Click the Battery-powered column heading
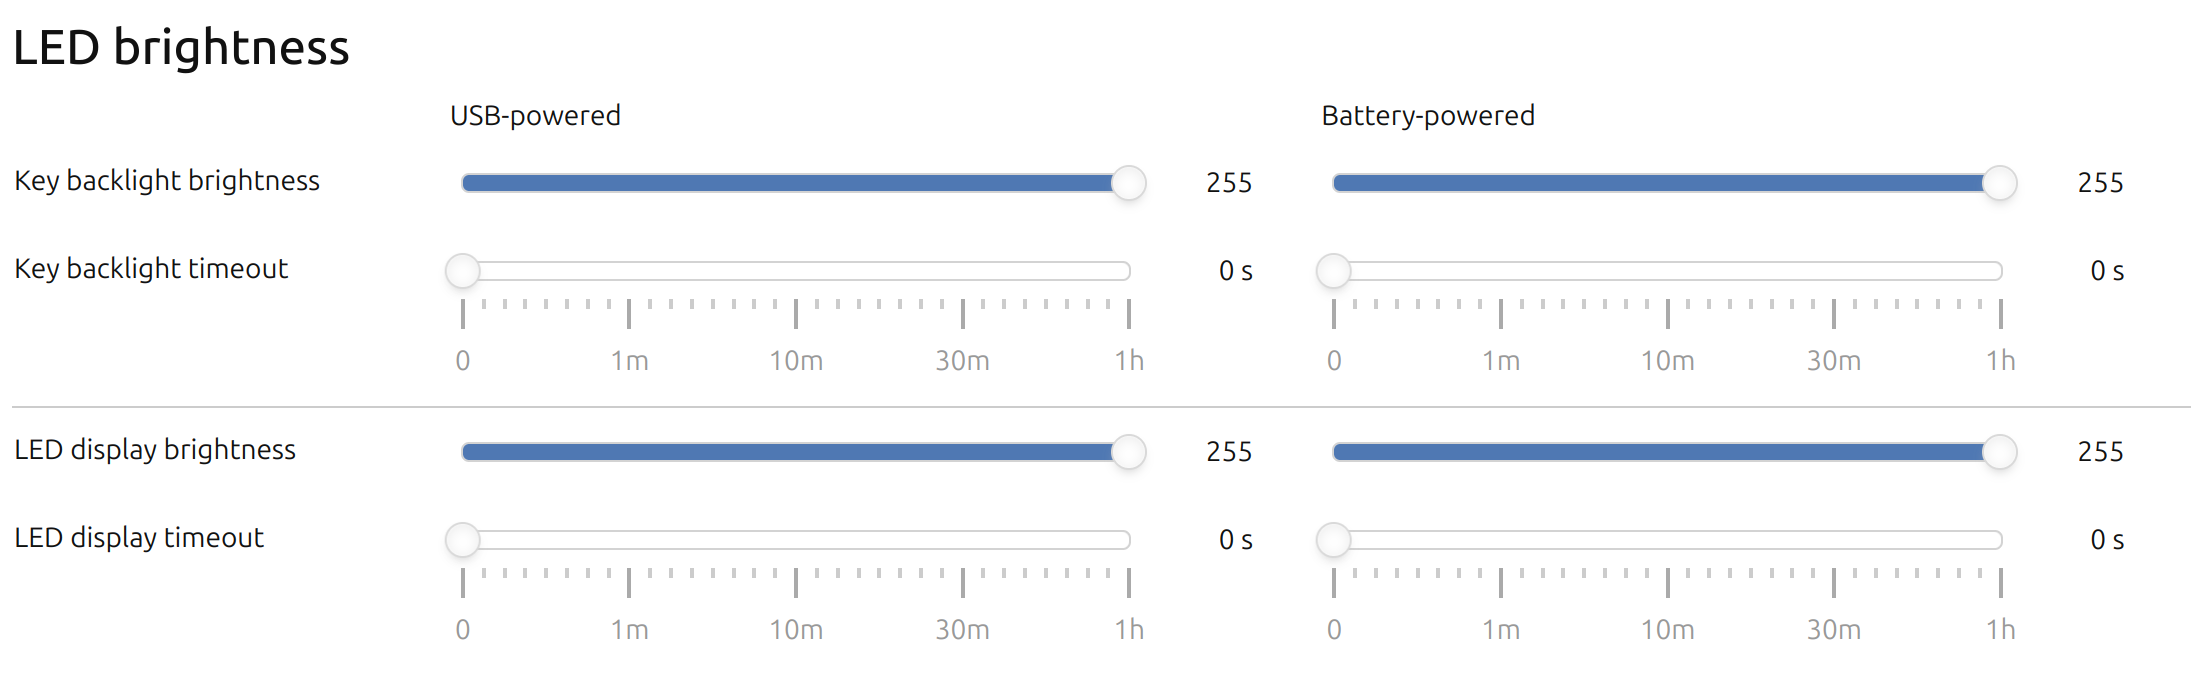Screen dimensions: 2212x684 point(1428,116)
